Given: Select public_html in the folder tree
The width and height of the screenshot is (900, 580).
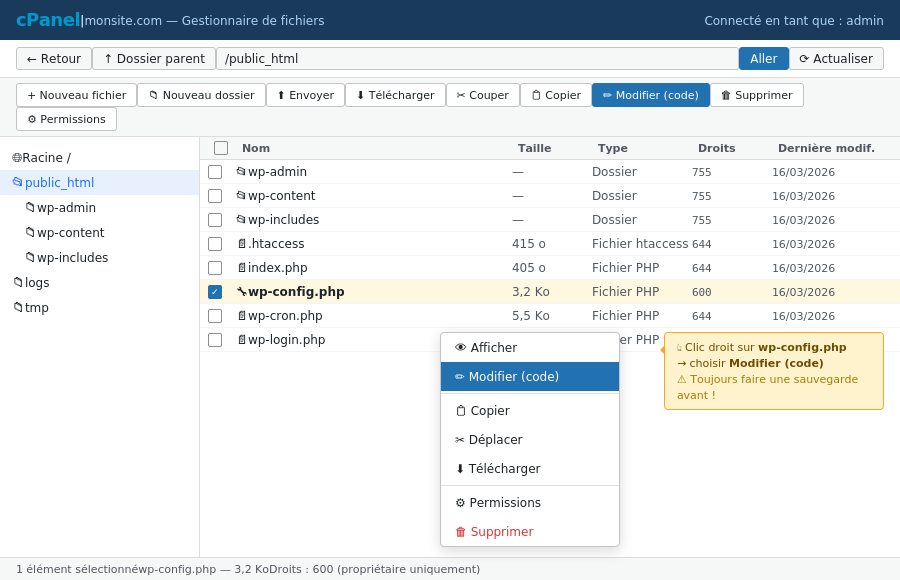Looking at the screenshot, I should (99, 183).
